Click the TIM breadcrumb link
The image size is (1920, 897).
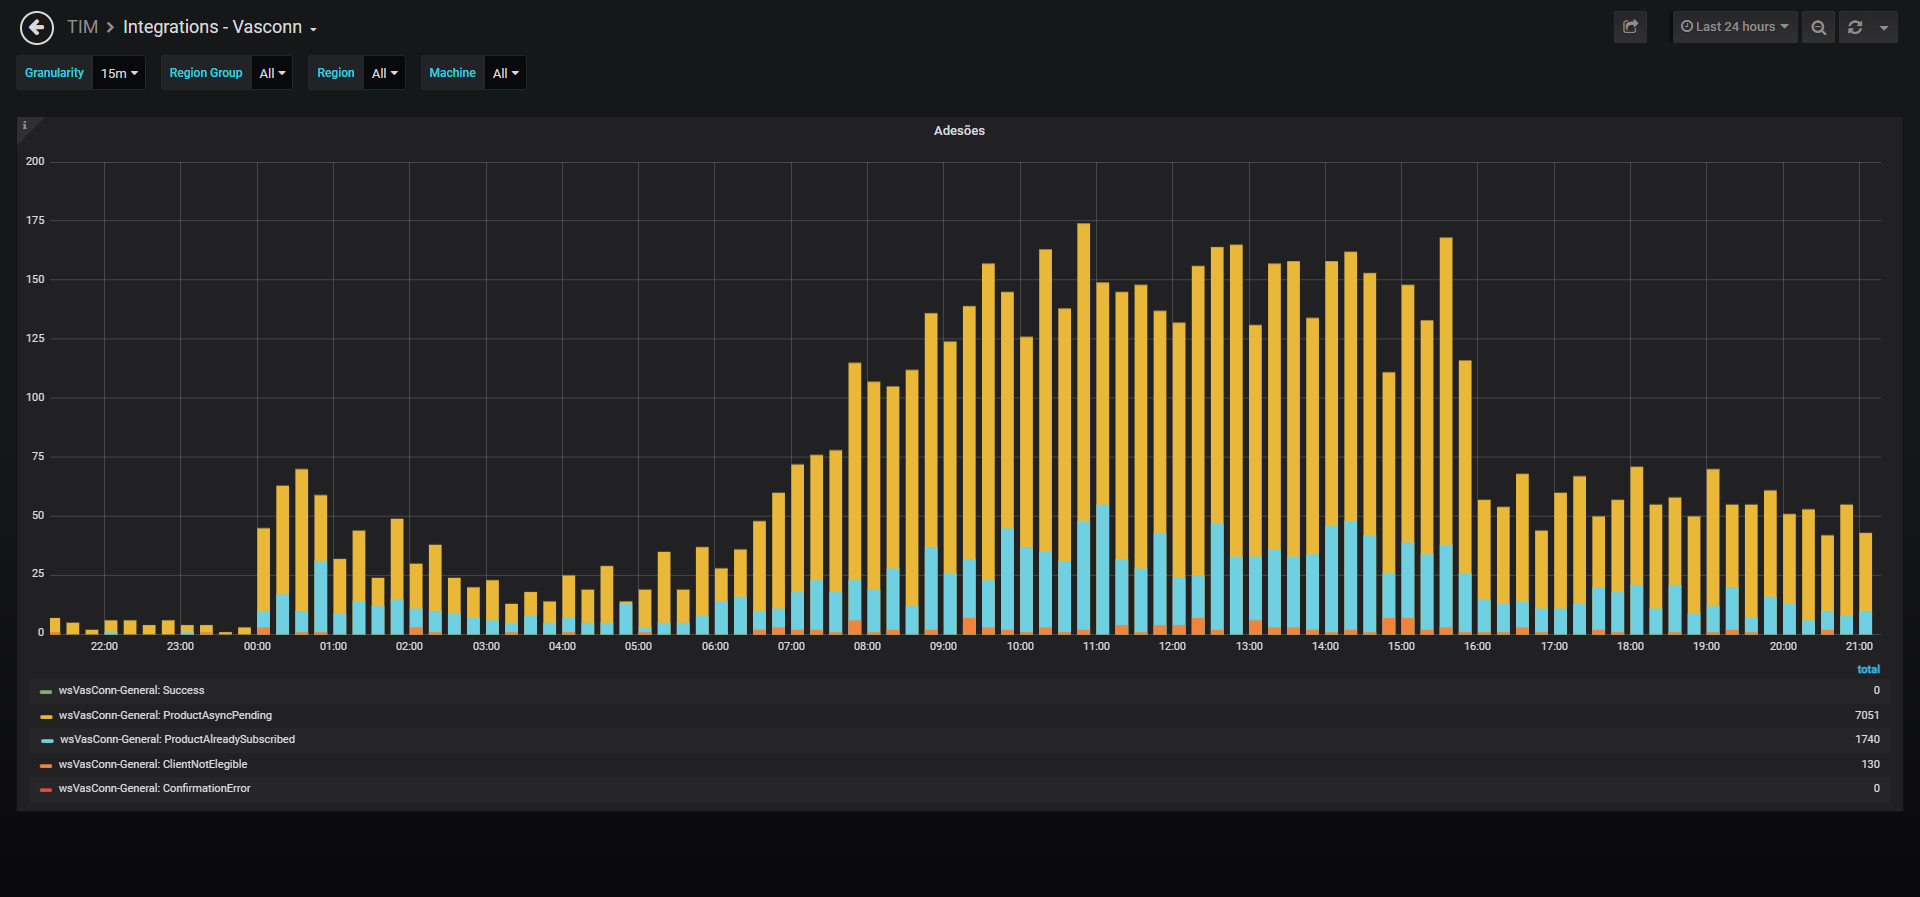82,27
